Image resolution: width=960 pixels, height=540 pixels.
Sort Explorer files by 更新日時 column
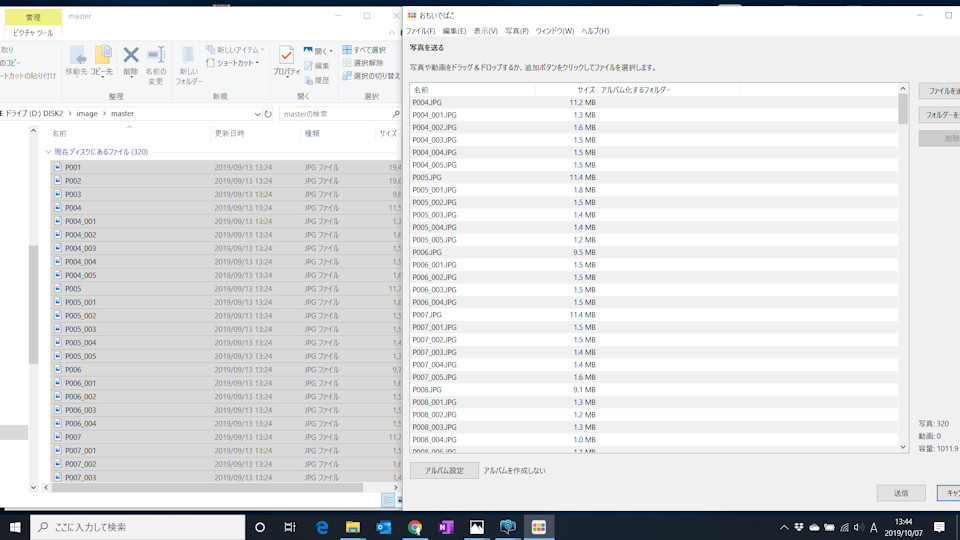(230, 133)
